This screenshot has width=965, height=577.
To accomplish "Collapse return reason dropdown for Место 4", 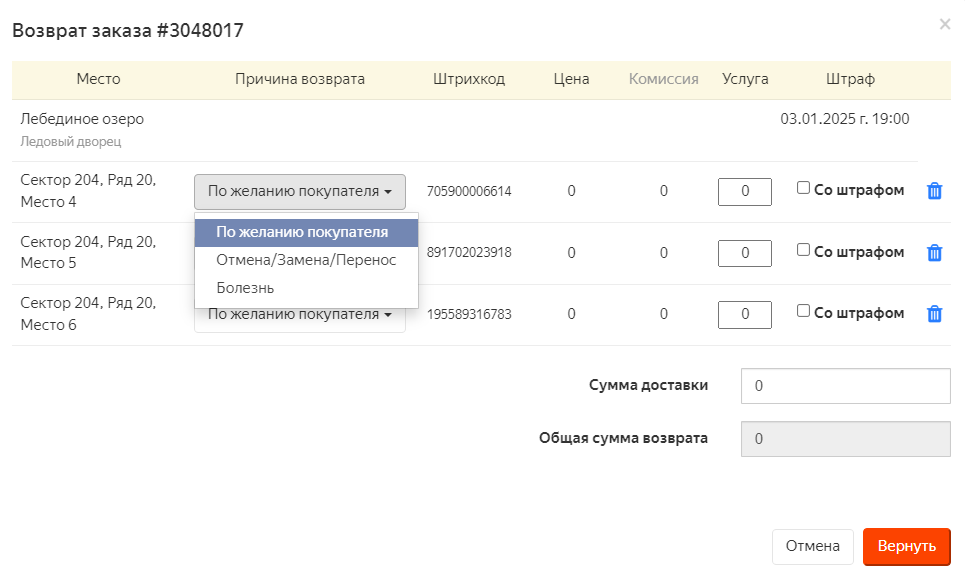I will point(300,191).
